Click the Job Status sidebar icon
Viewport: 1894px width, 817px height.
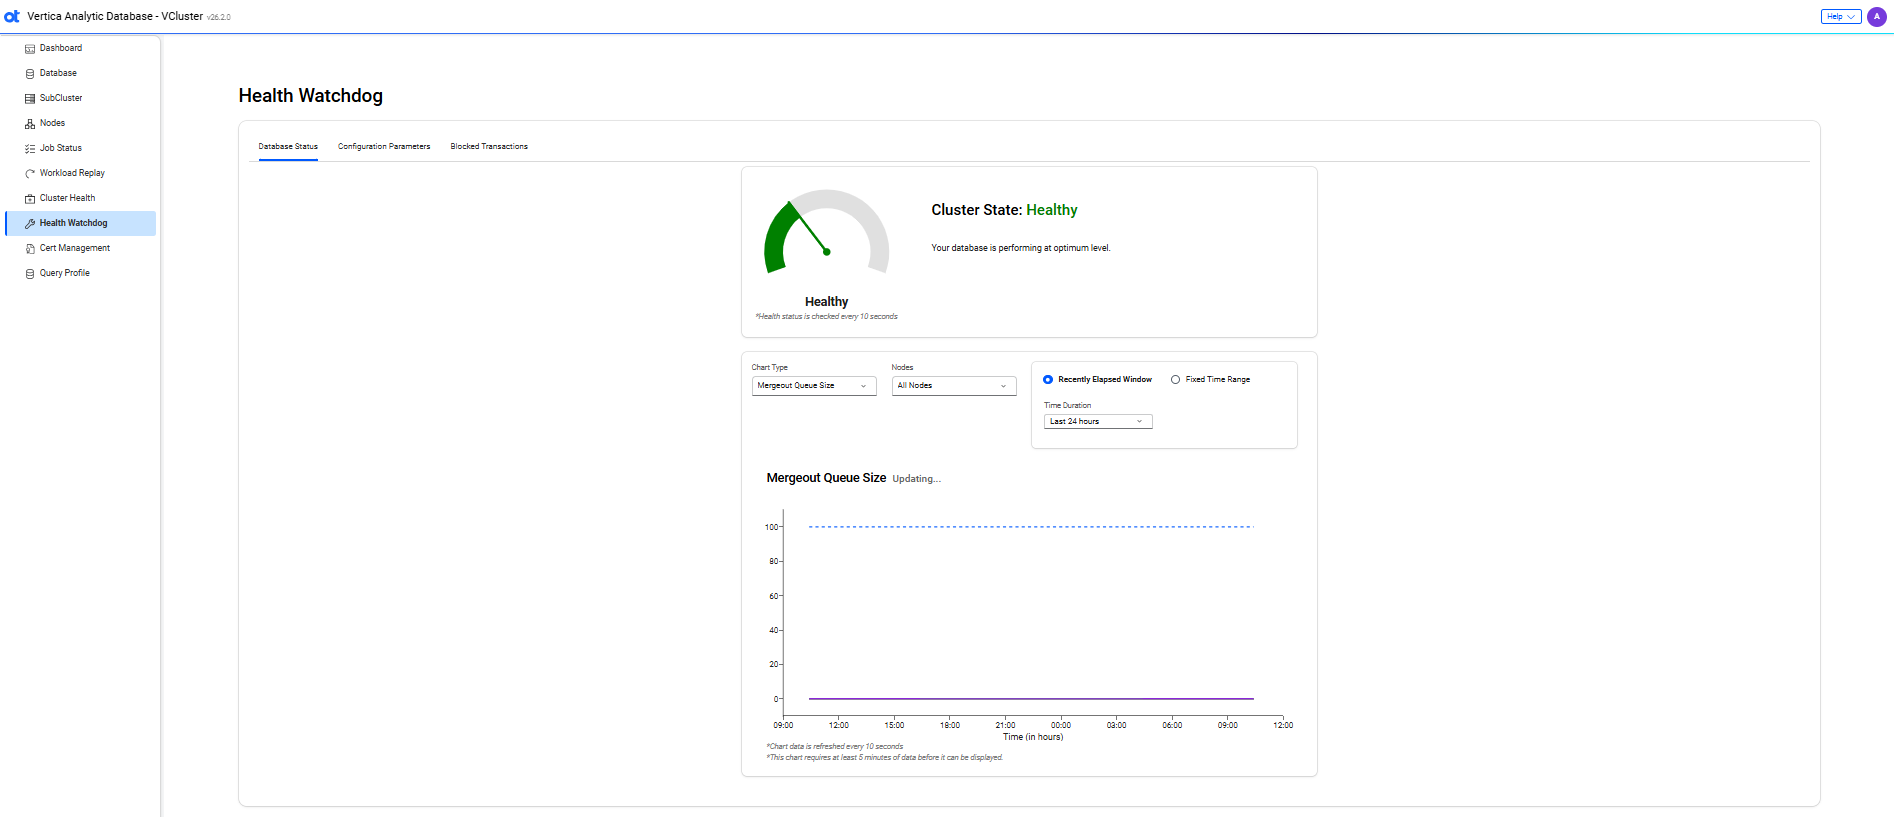click(x=30, y=149)
